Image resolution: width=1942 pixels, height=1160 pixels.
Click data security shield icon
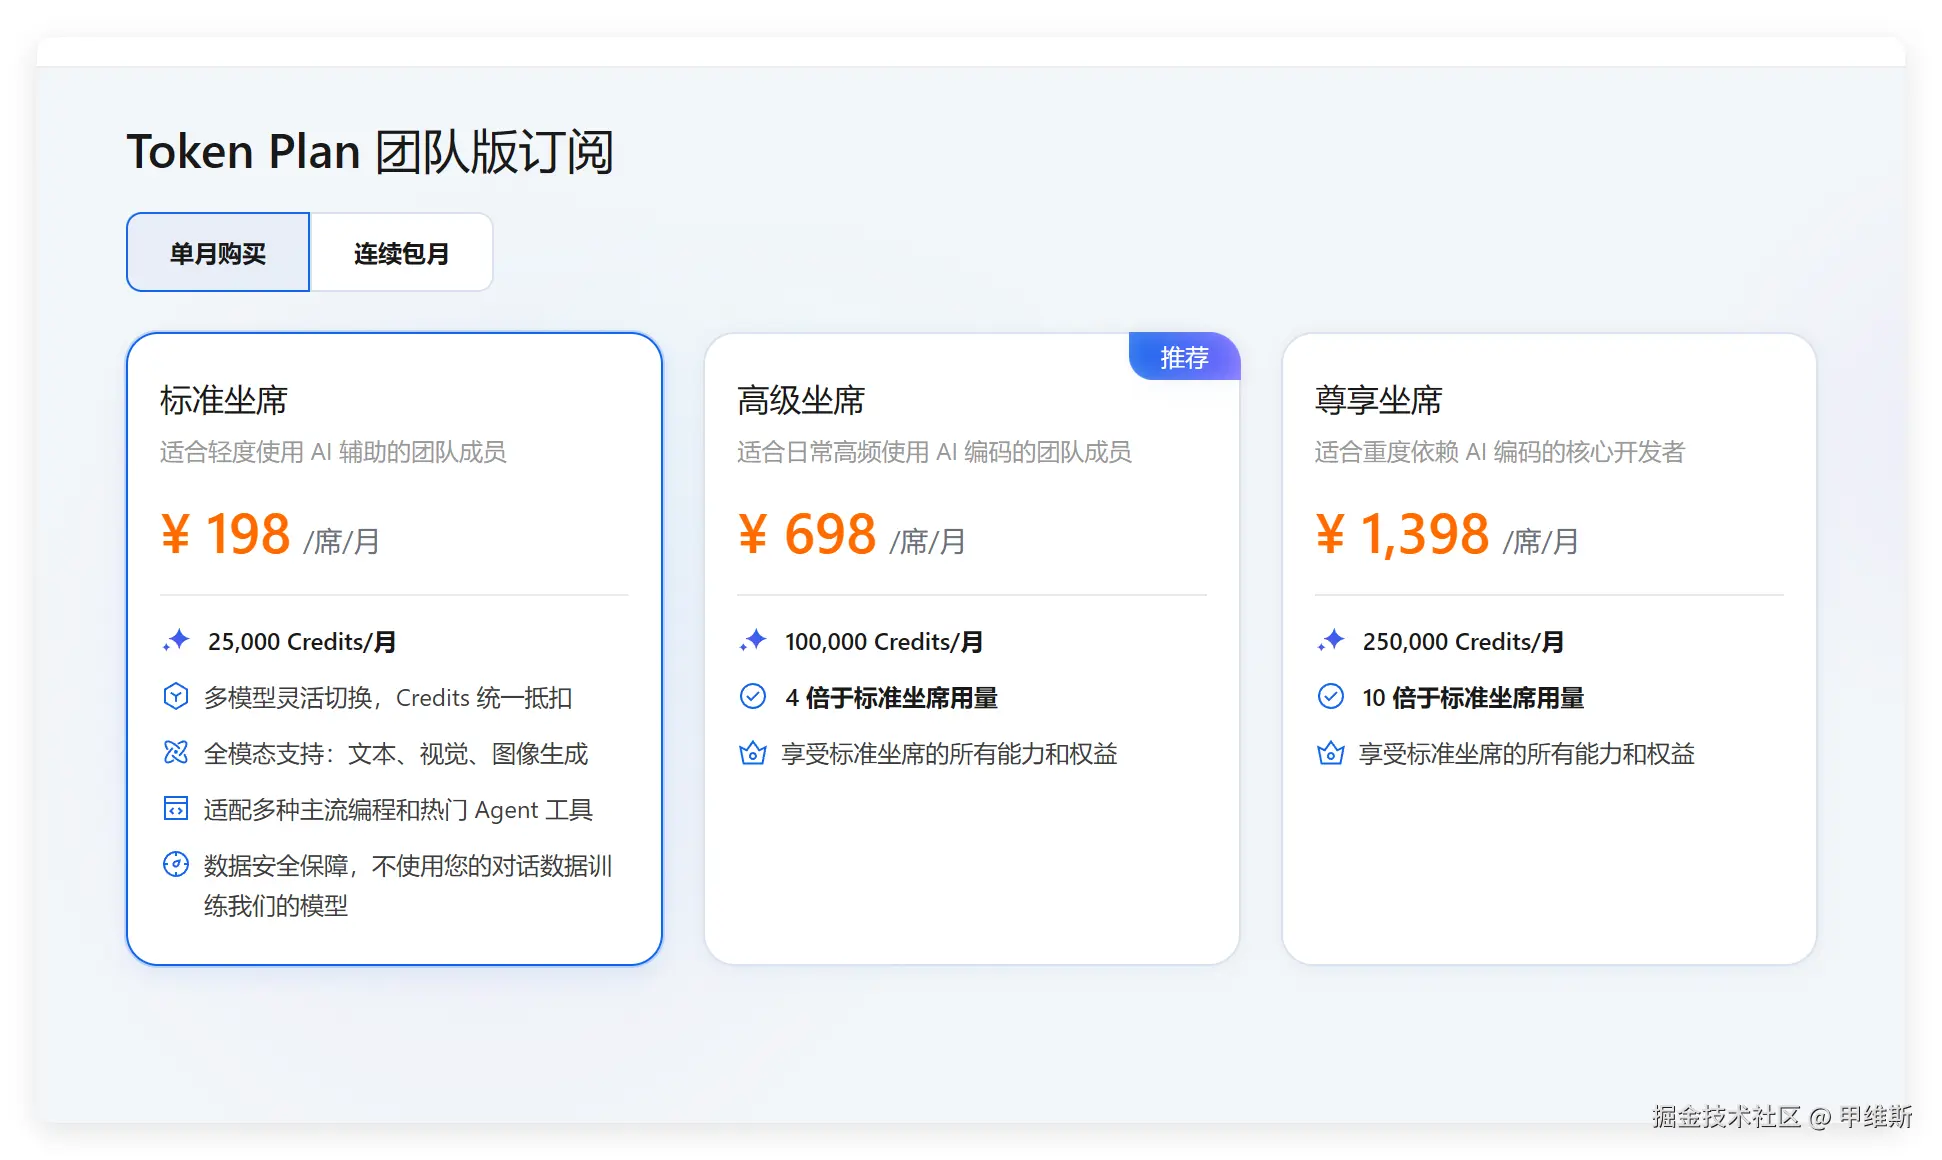[176, 864]
